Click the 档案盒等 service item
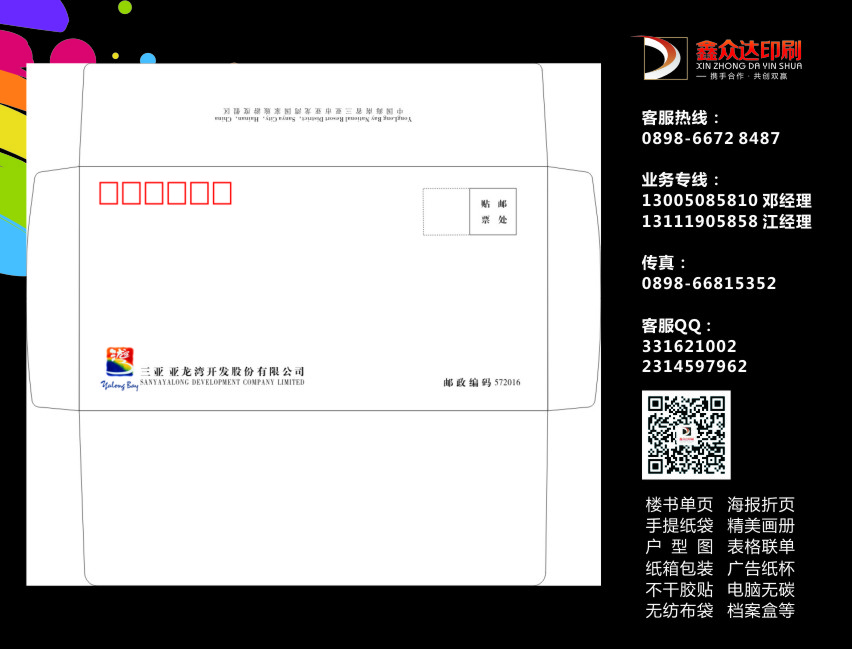 [x=760, y=611]
